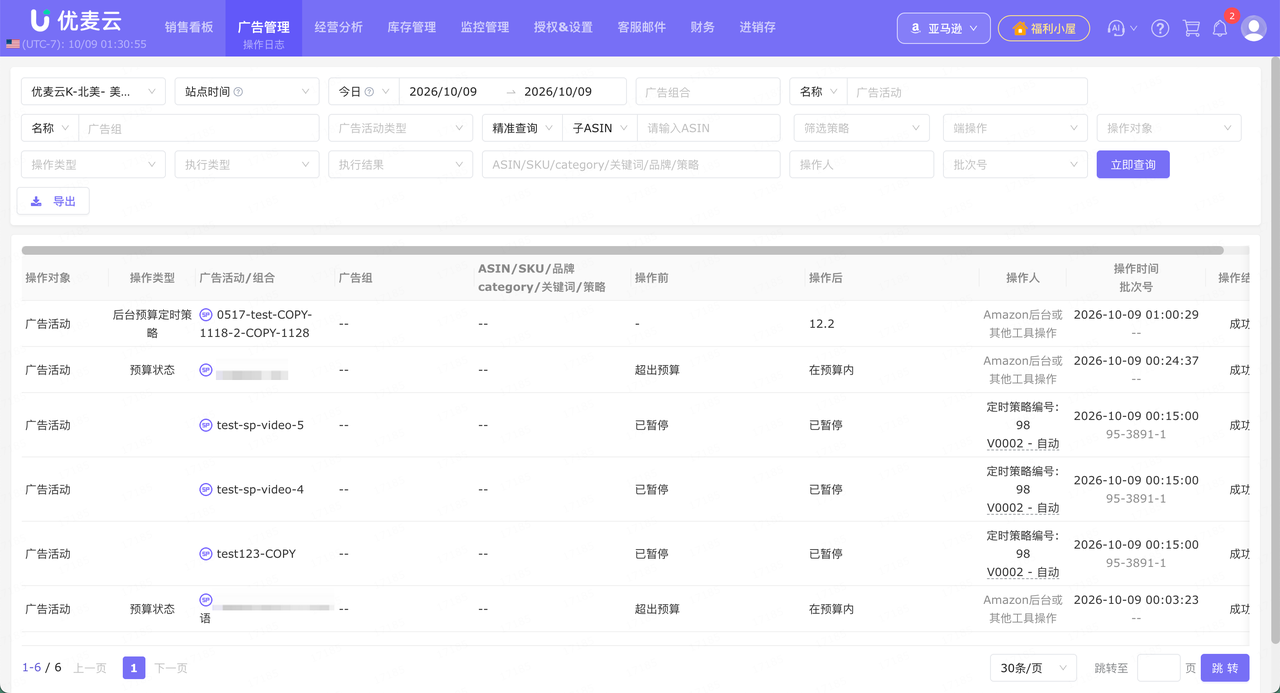
Task: Click the 立即查询 button
Action: 1133,165
